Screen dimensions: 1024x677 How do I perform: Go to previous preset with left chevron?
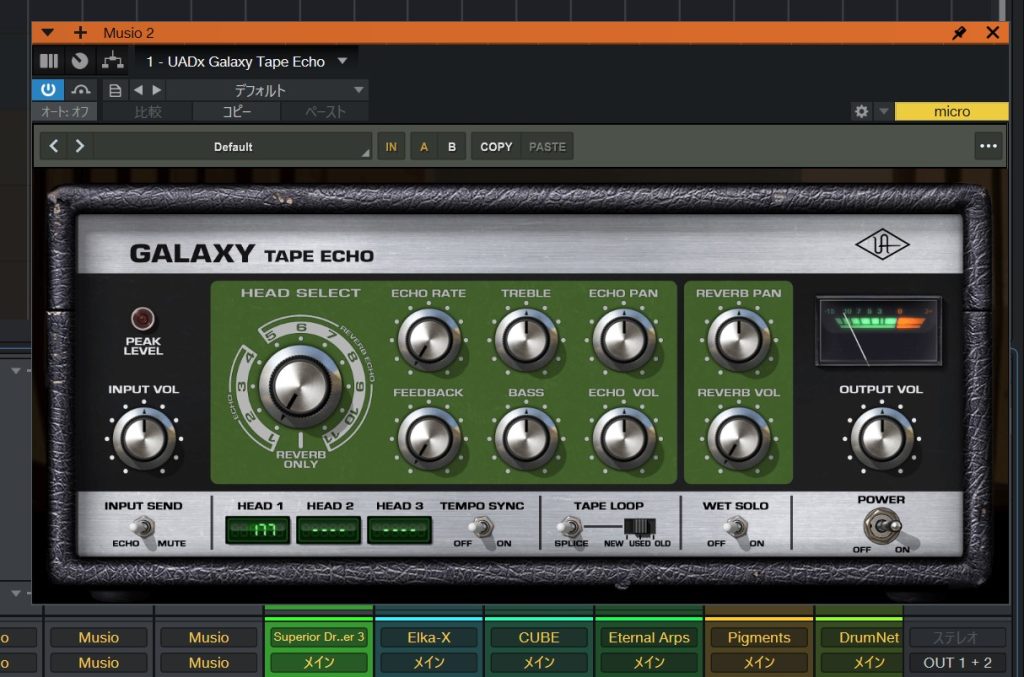54,146
